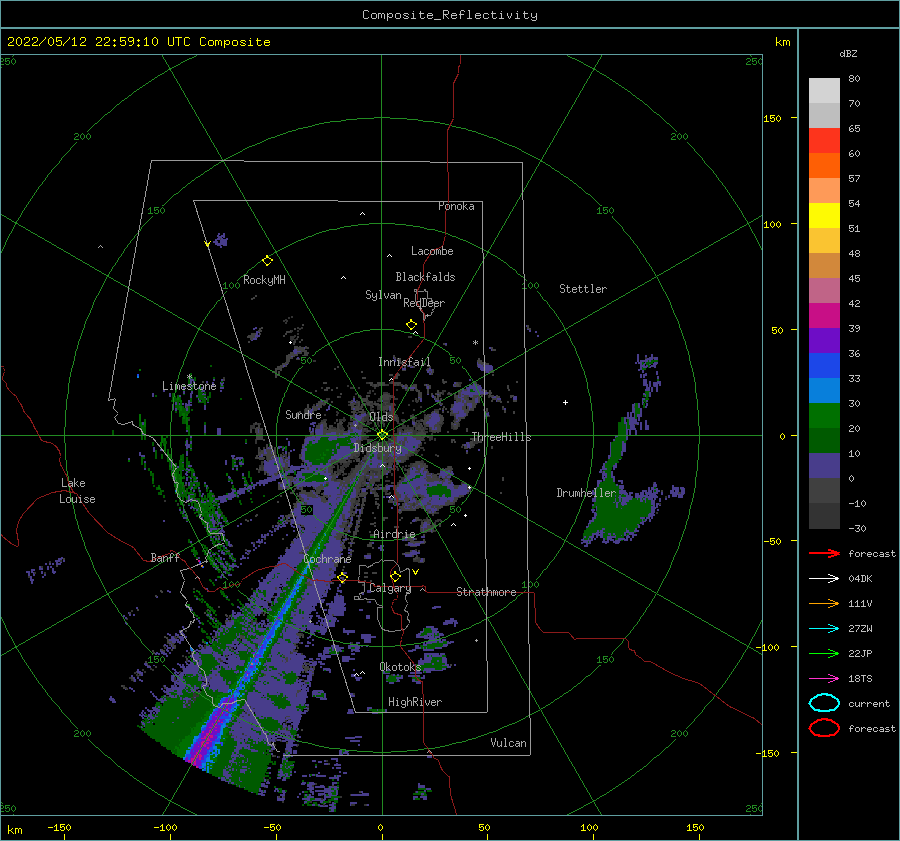Click the green 22JP arrow in legend
This screenshot has height=841, width=900.
(824, 653)
